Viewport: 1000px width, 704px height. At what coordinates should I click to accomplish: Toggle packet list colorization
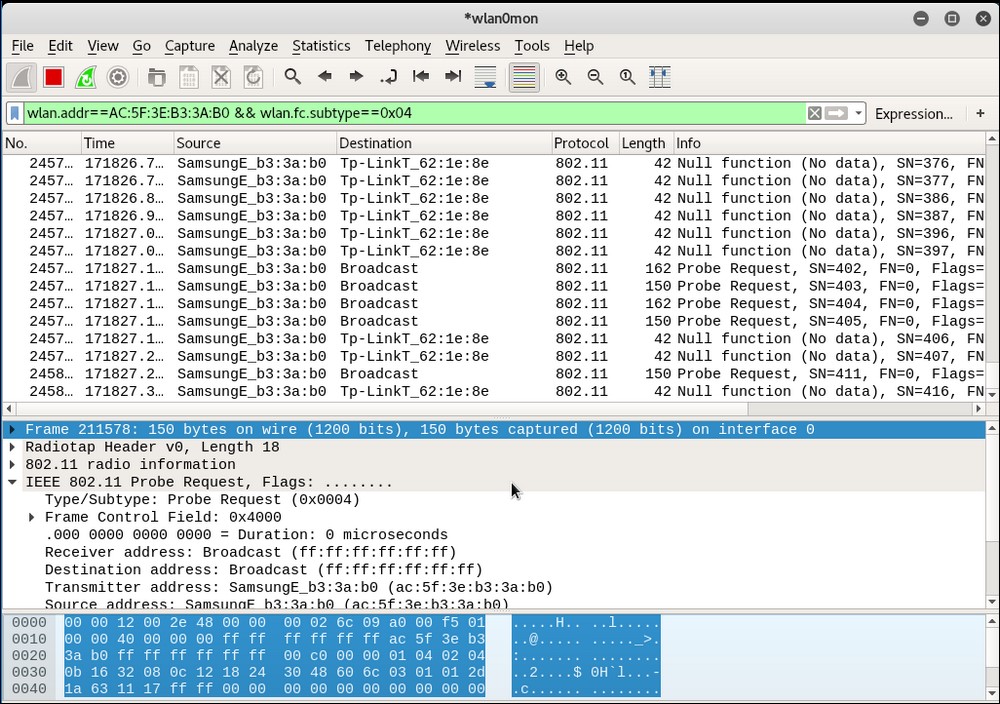pyautogui.click(x=524, y=77)
